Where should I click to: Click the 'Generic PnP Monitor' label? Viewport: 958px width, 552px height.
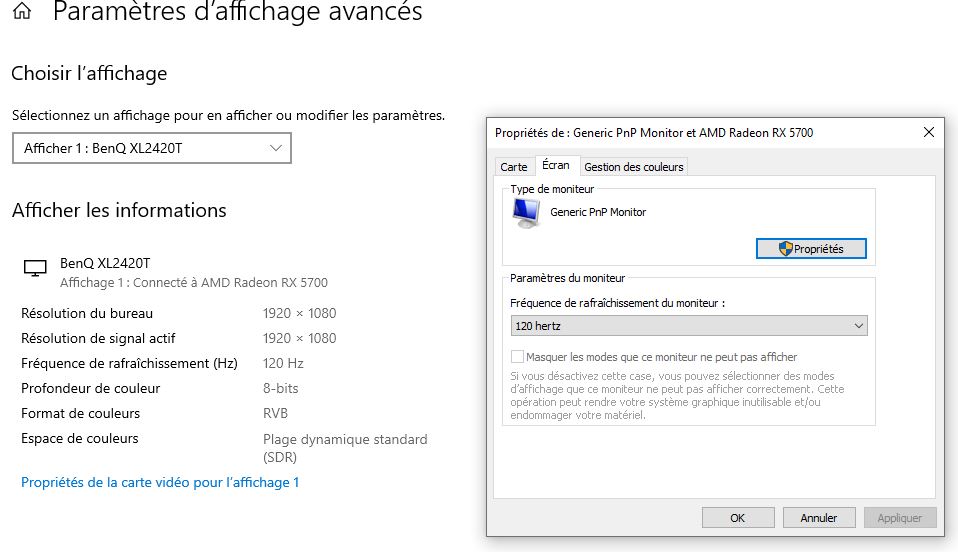[598, 212]
